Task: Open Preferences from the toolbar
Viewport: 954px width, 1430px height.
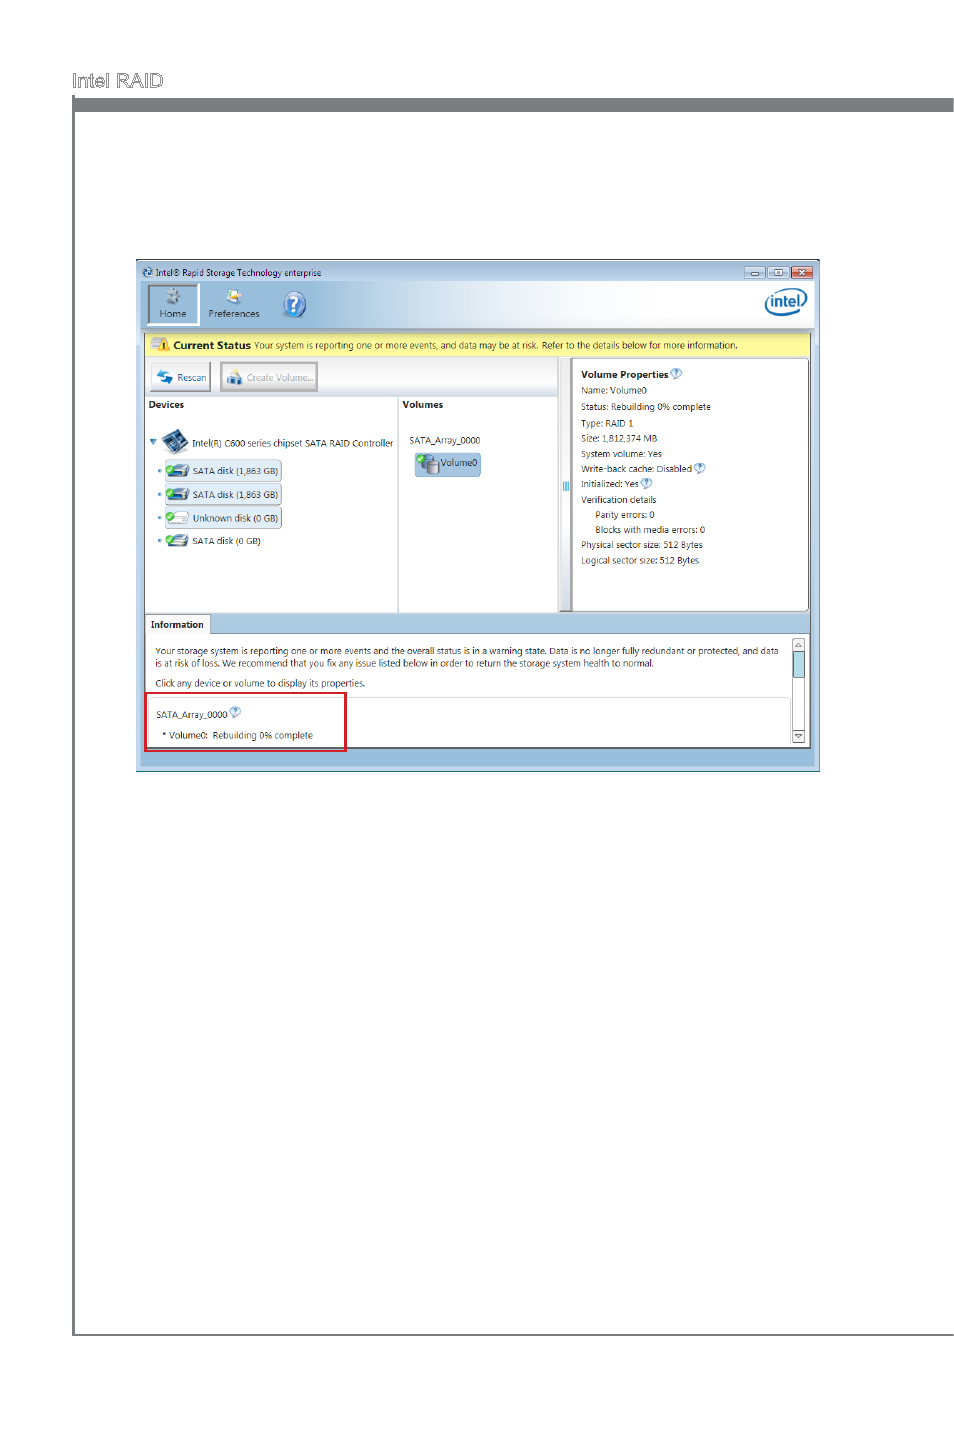Action: [x=233, y=304]
